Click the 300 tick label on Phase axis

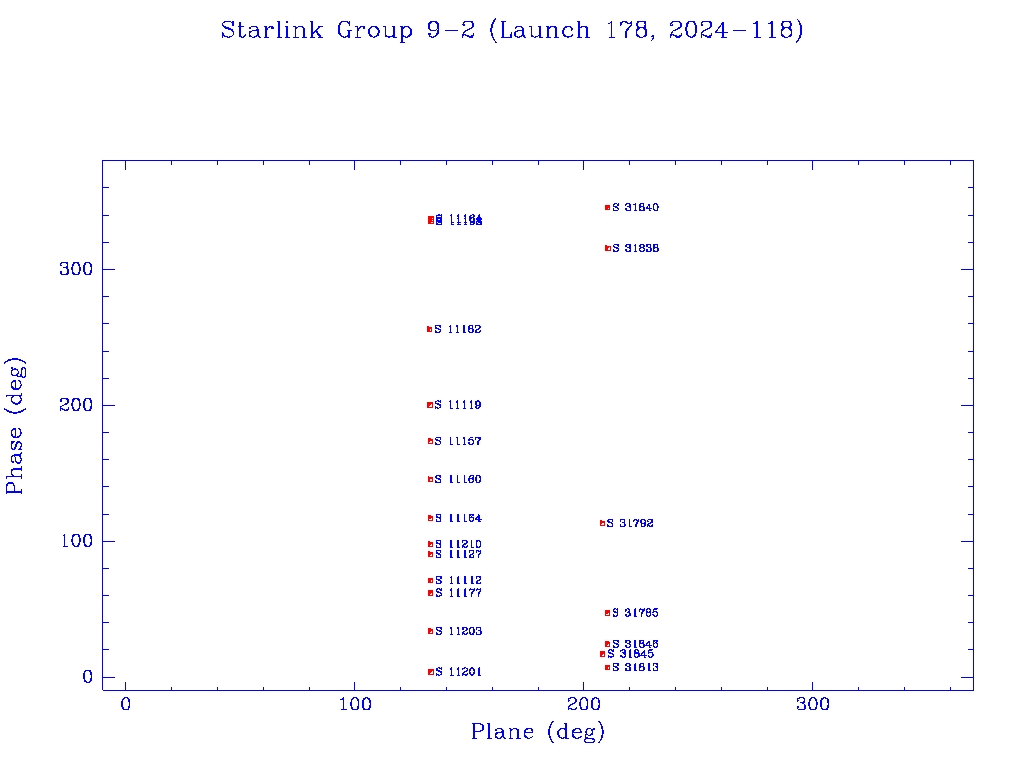pyautogui.click(x=76, y=269)
